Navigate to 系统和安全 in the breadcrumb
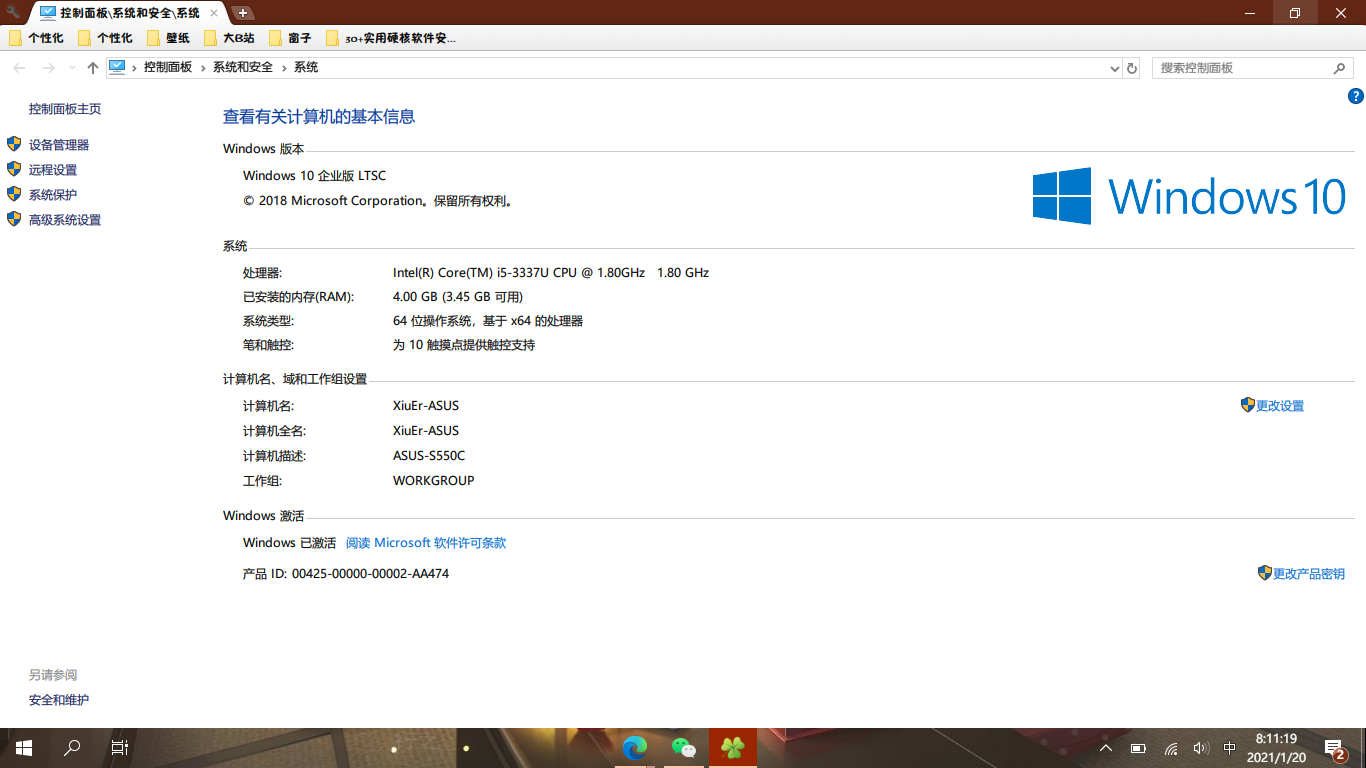 point(243,67)
